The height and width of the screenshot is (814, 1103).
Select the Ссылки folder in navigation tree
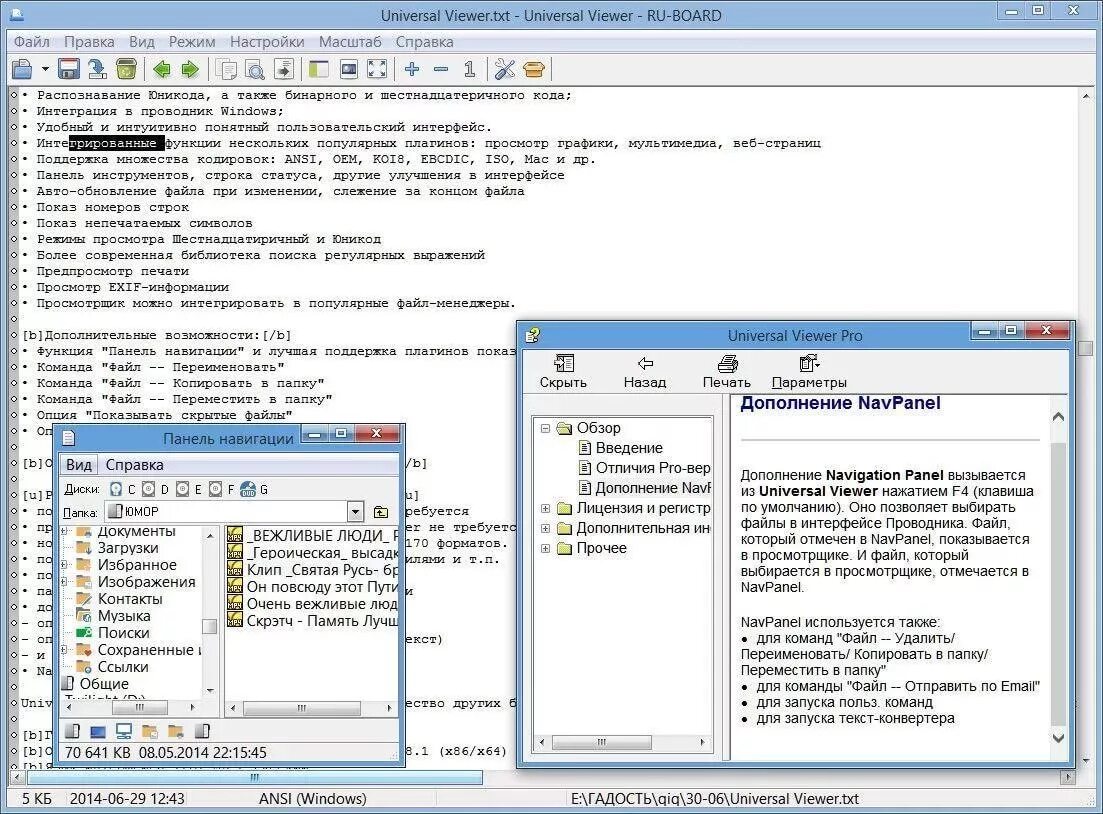122,667
